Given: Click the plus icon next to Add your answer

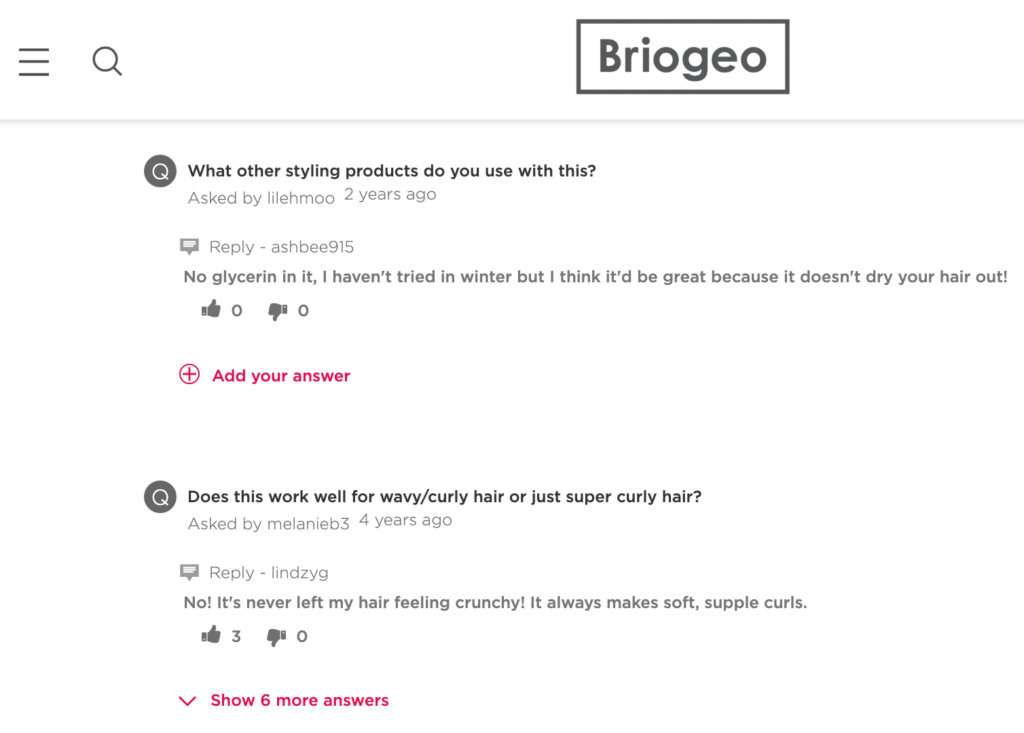Looking at the screenshot, I should 189,374.
